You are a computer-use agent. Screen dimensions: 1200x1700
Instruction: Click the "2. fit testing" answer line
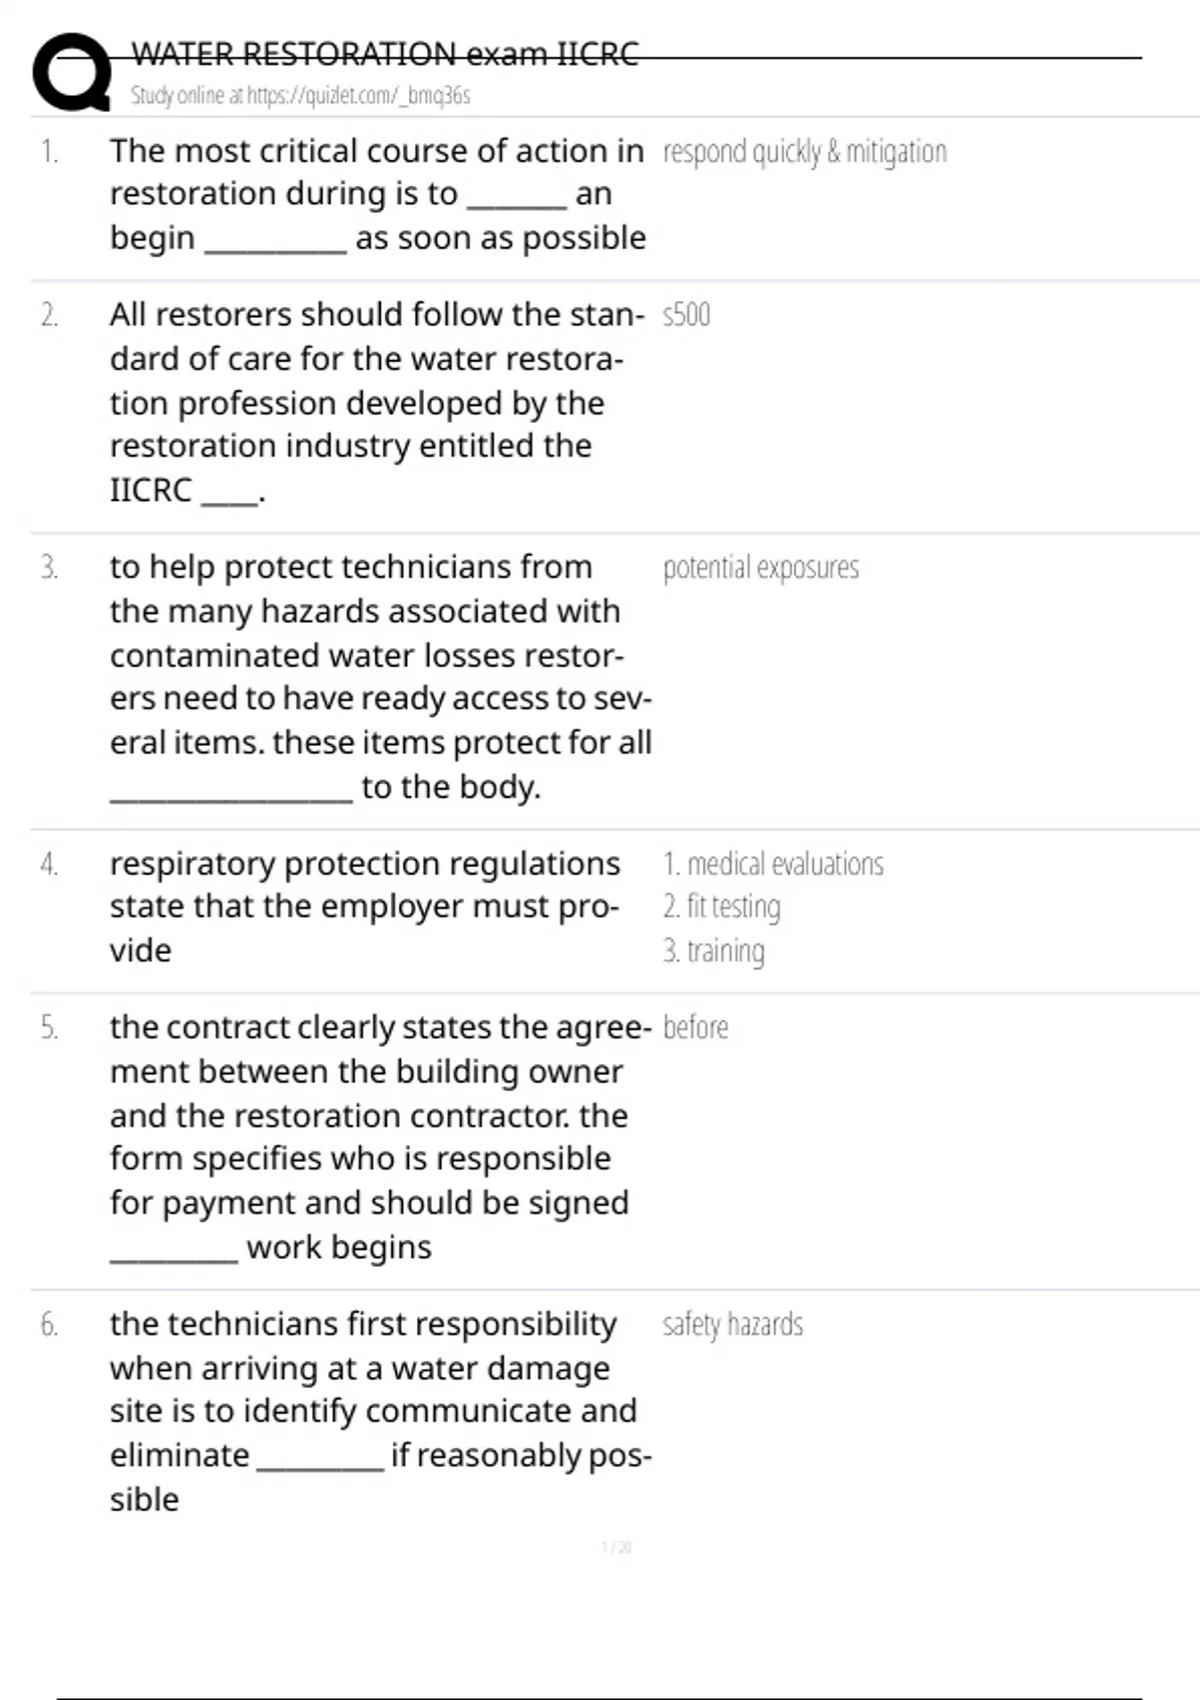coord(721,907)
